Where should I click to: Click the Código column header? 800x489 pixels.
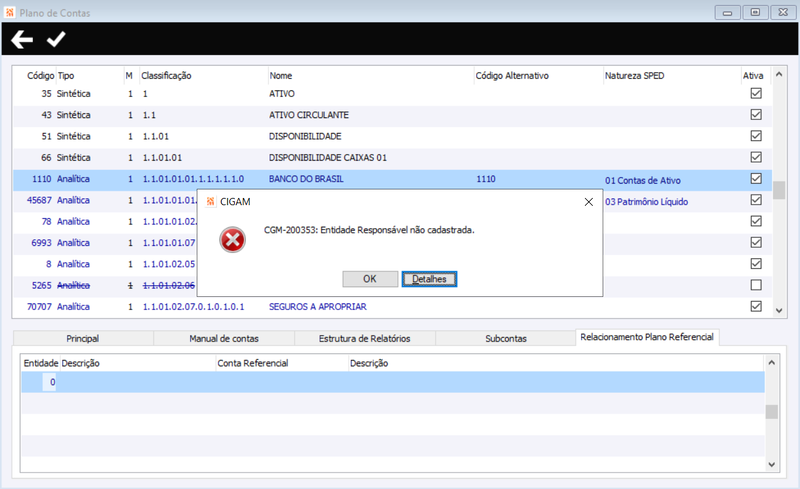[x=40, y=76]
